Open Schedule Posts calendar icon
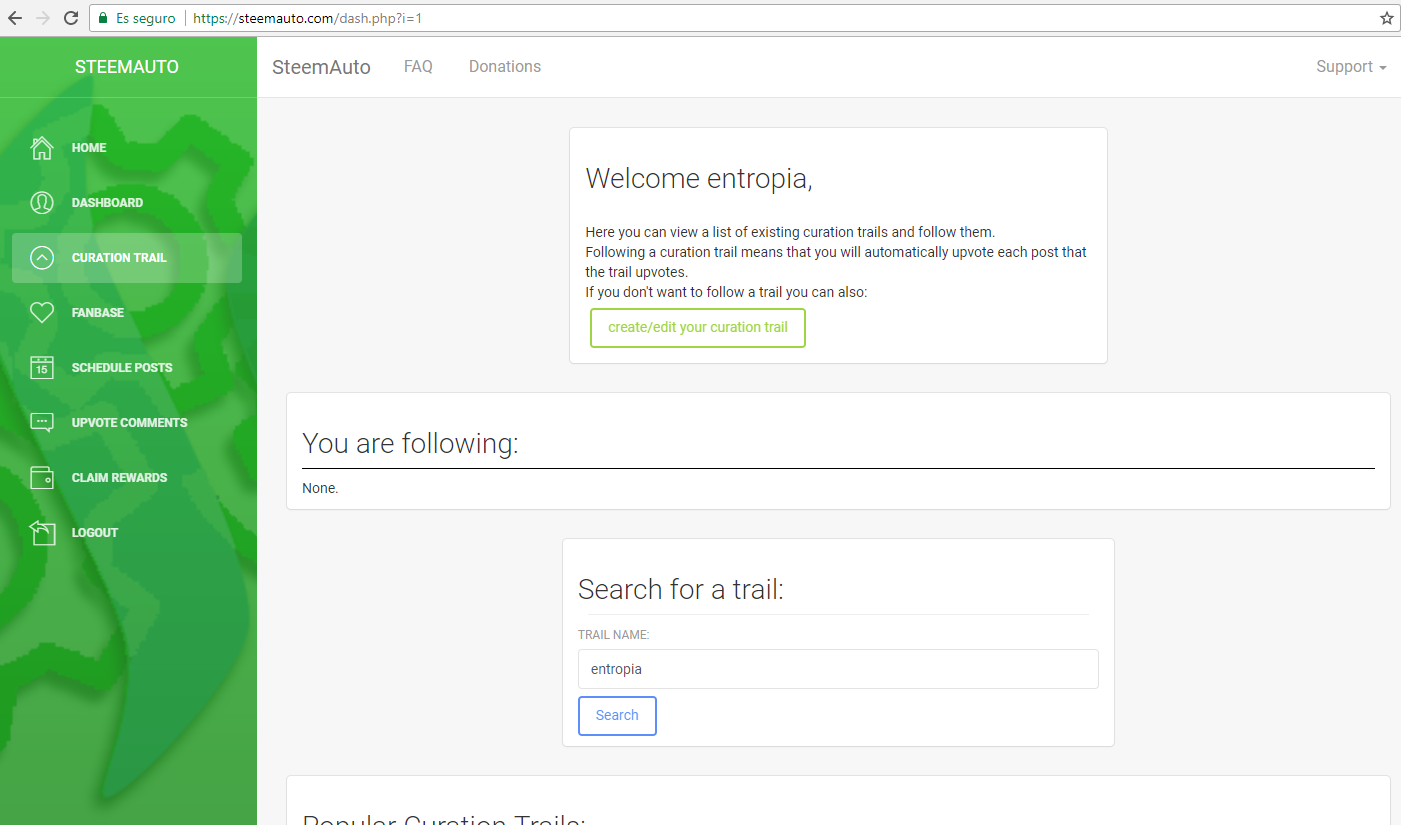 [42, 368]
